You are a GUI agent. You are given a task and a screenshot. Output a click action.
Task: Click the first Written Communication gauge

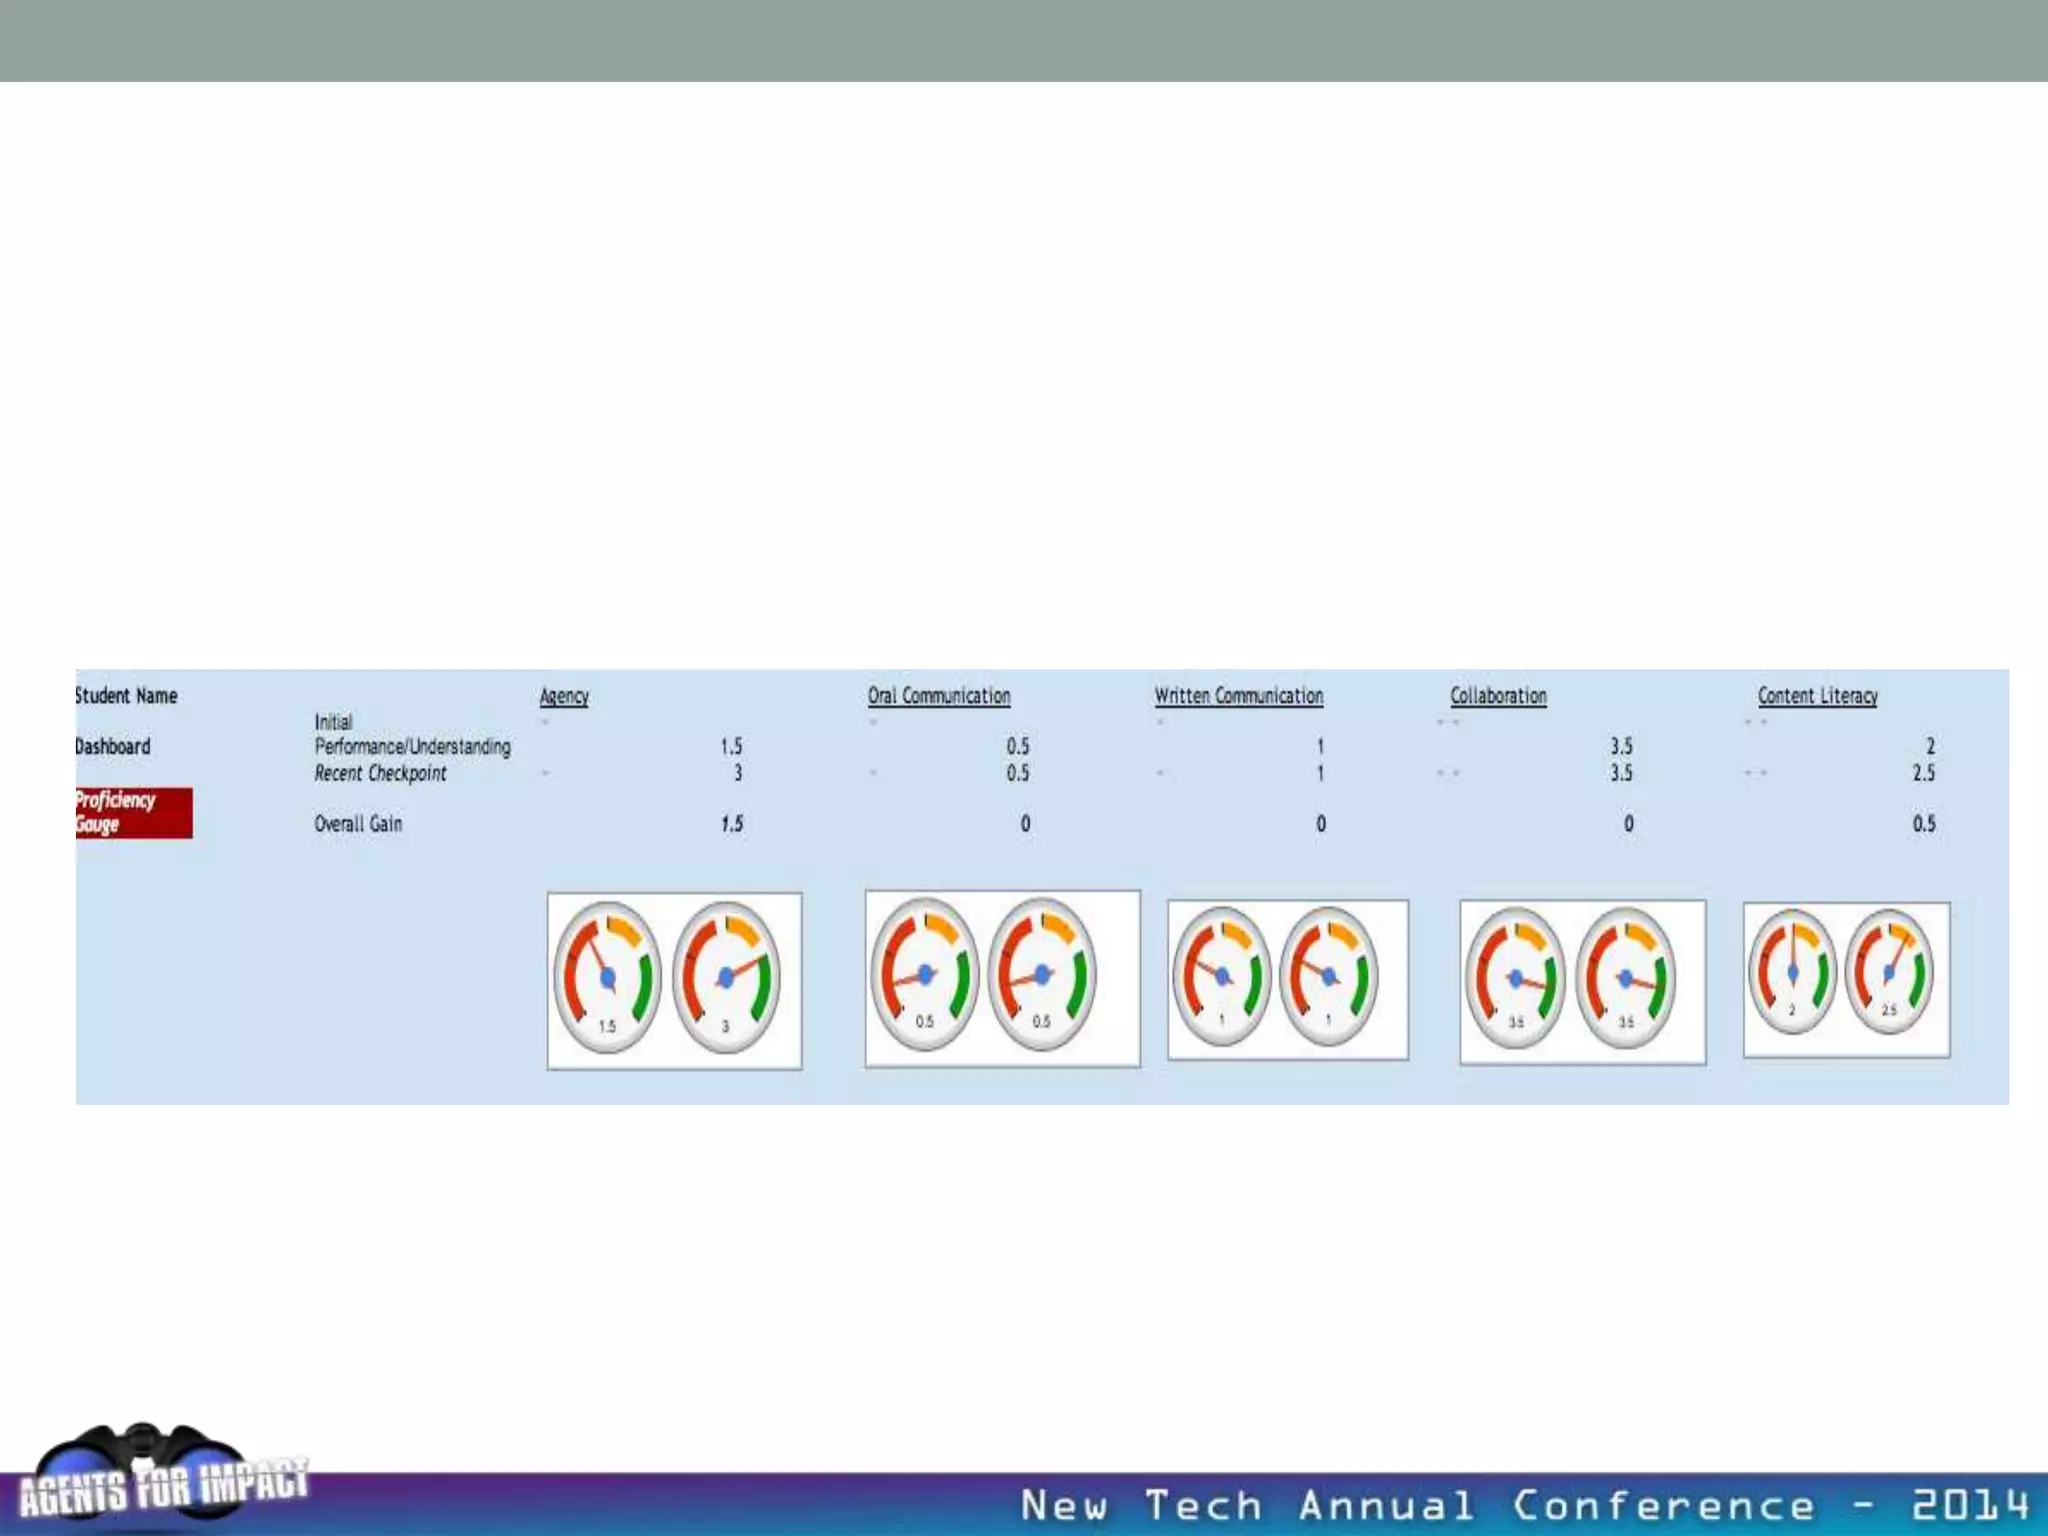1221,976
